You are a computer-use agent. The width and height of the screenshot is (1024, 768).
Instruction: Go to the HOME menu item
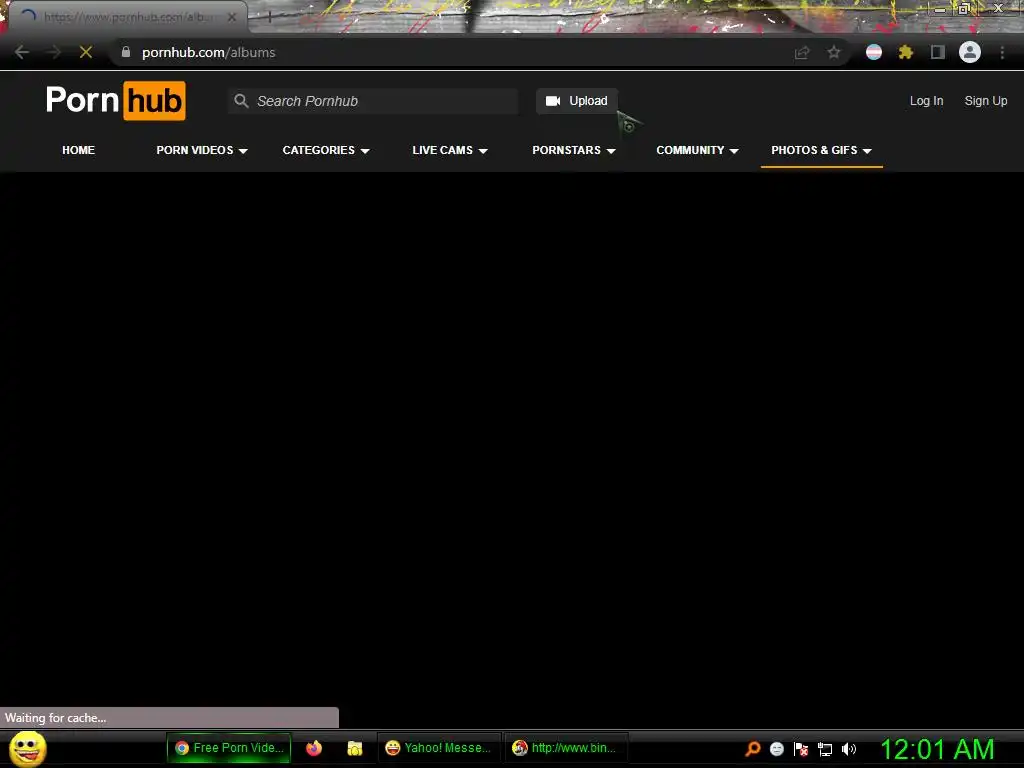[78, 150]
